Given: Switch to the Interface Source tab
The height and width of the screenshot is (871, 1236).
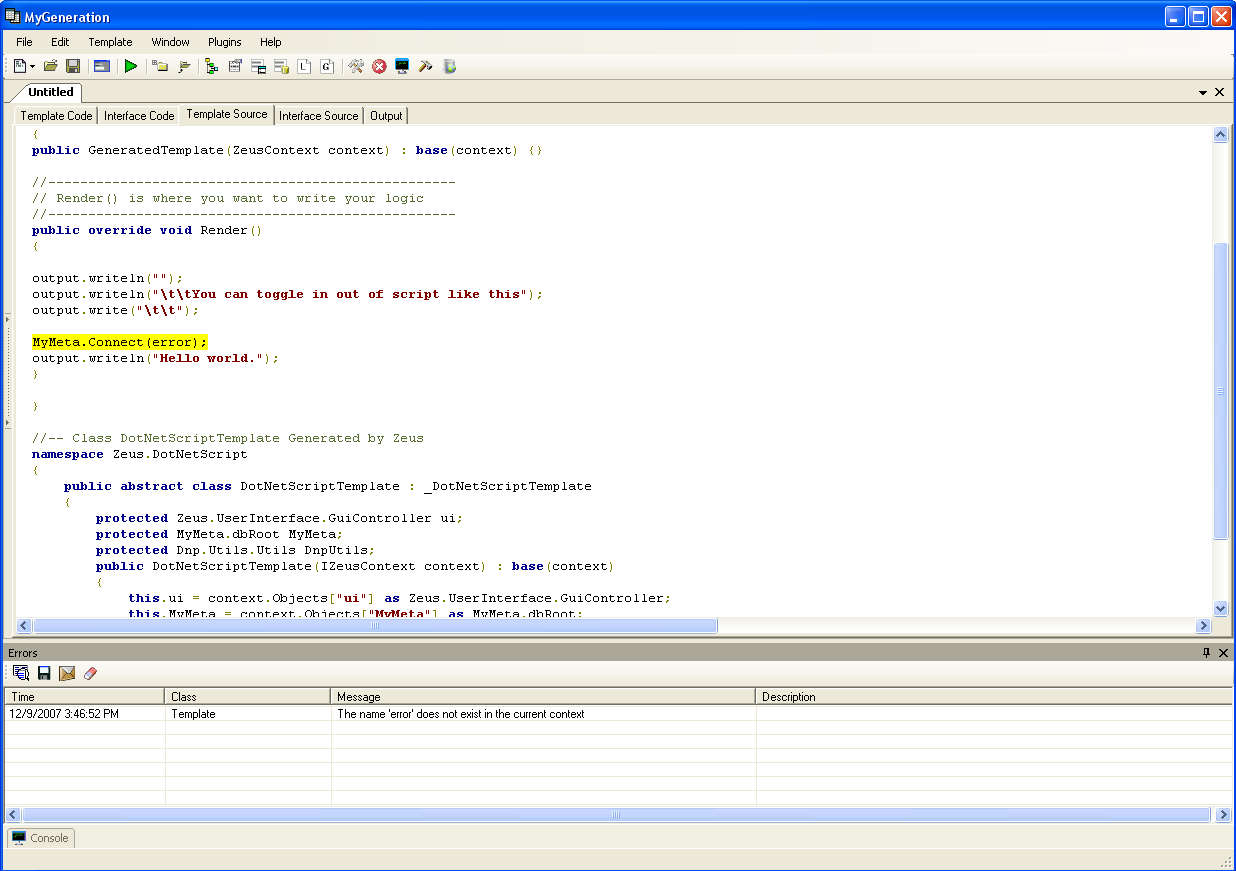Looking at the screenshot, I should point(318,116).
